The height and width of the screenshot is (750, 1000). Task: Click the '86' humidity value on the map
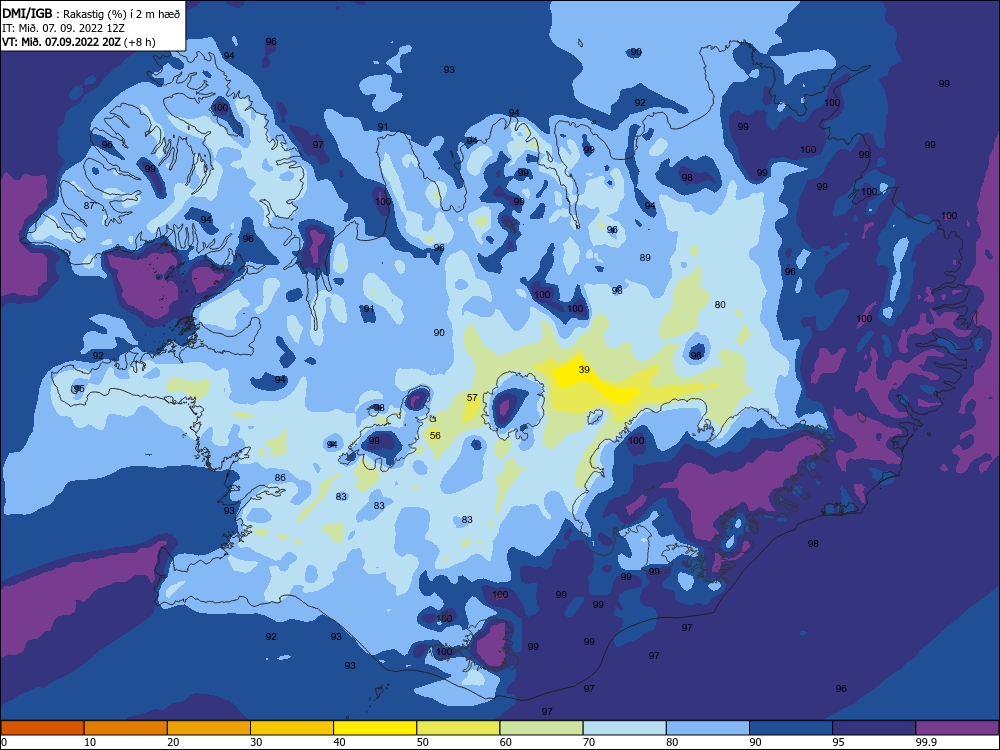(280, 478)
